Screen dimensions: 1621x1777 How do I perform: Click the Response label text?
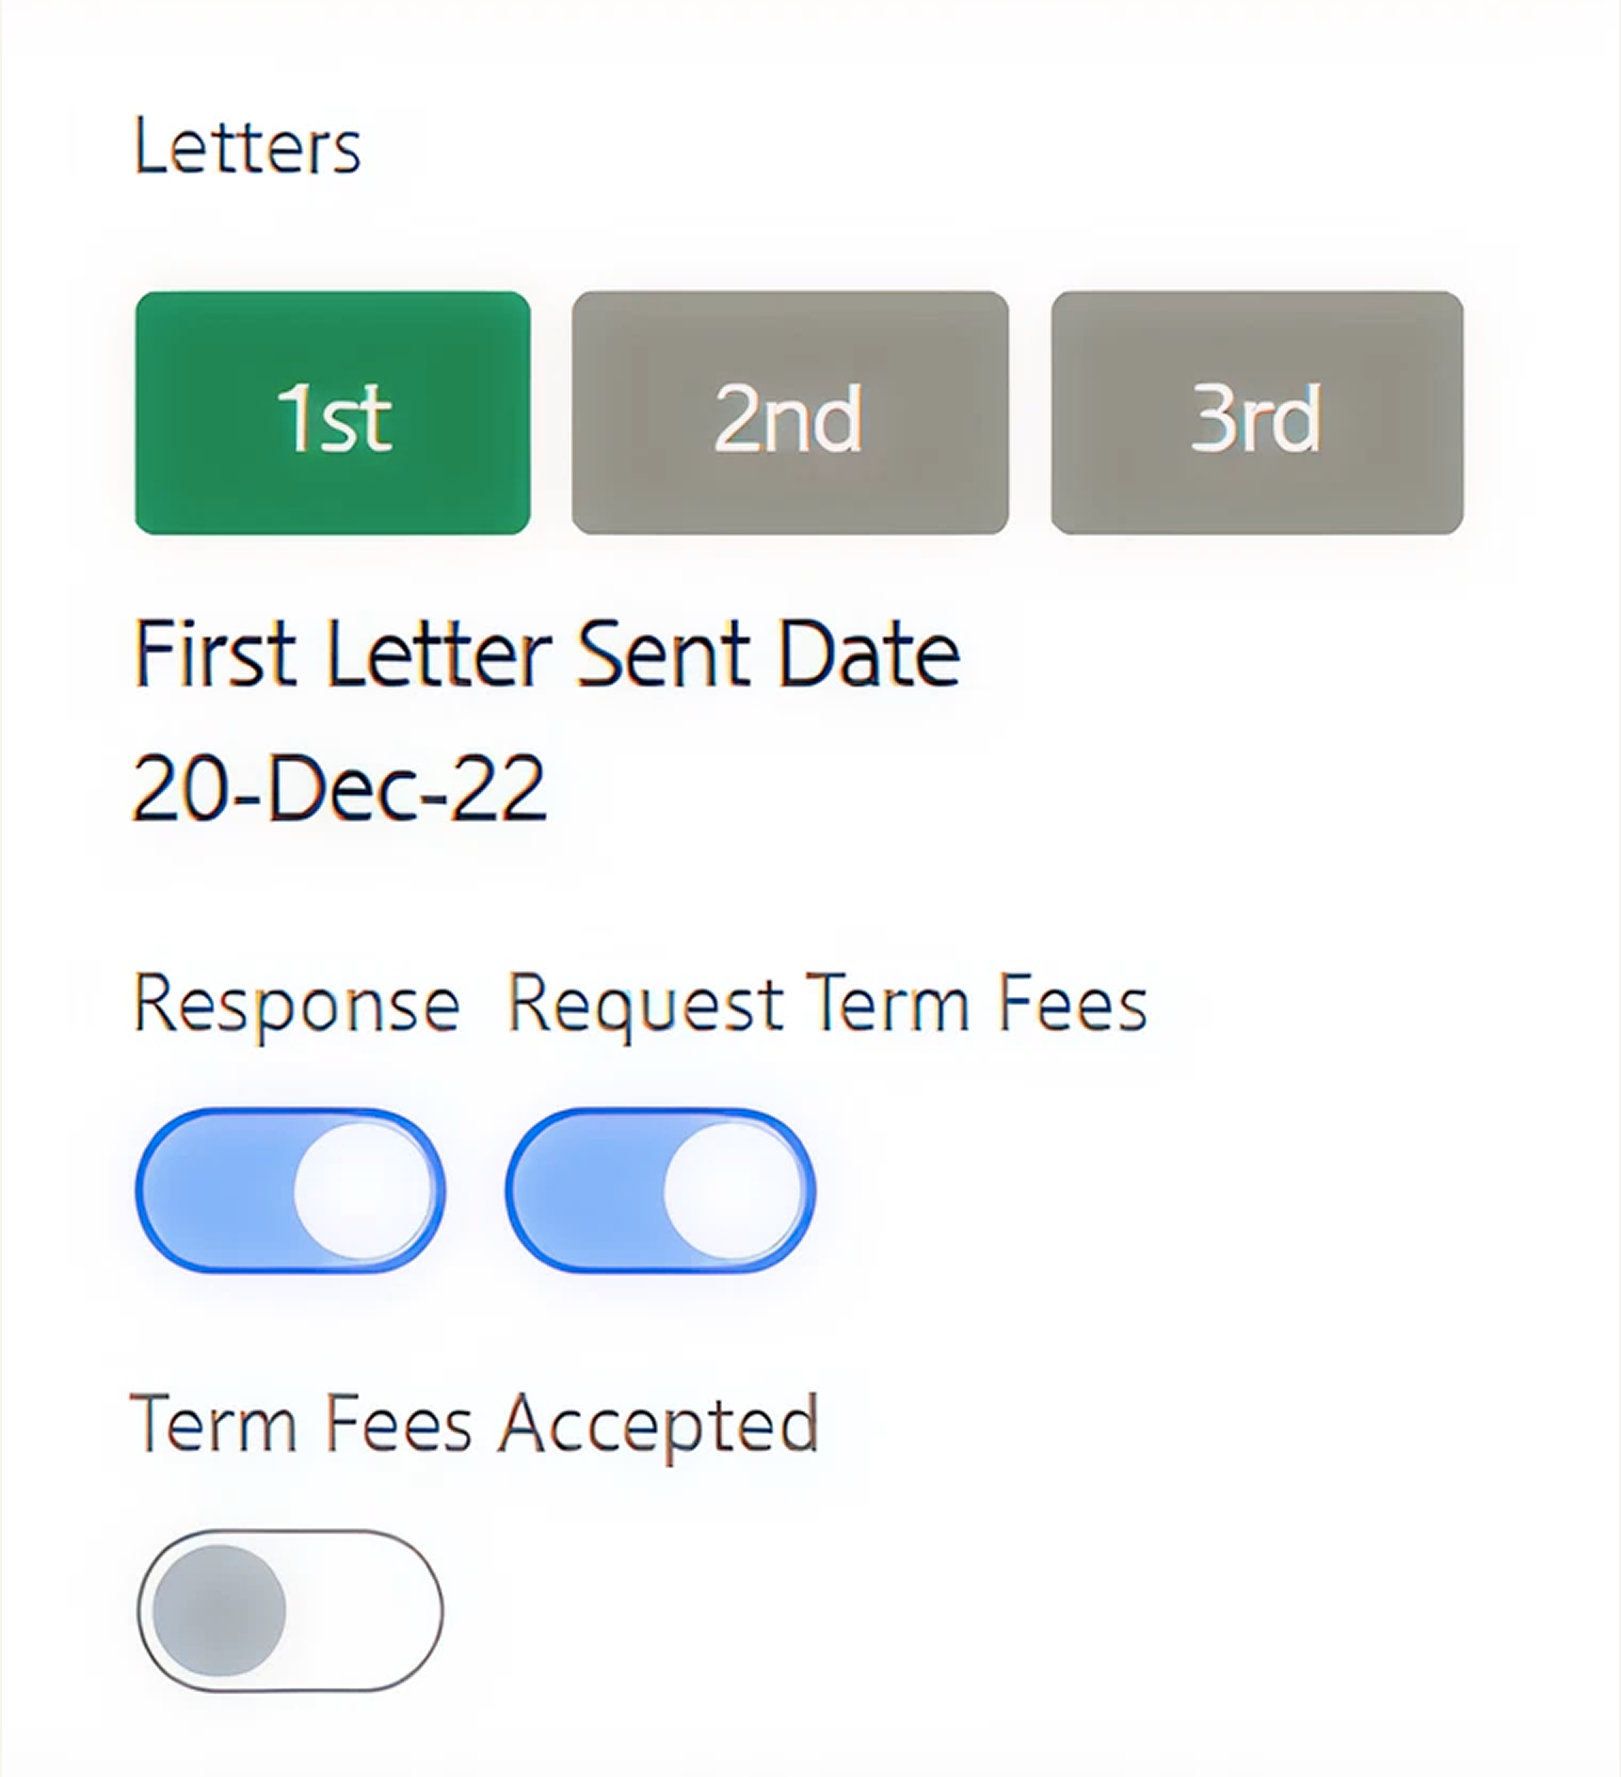click(x=296, y=1004)
